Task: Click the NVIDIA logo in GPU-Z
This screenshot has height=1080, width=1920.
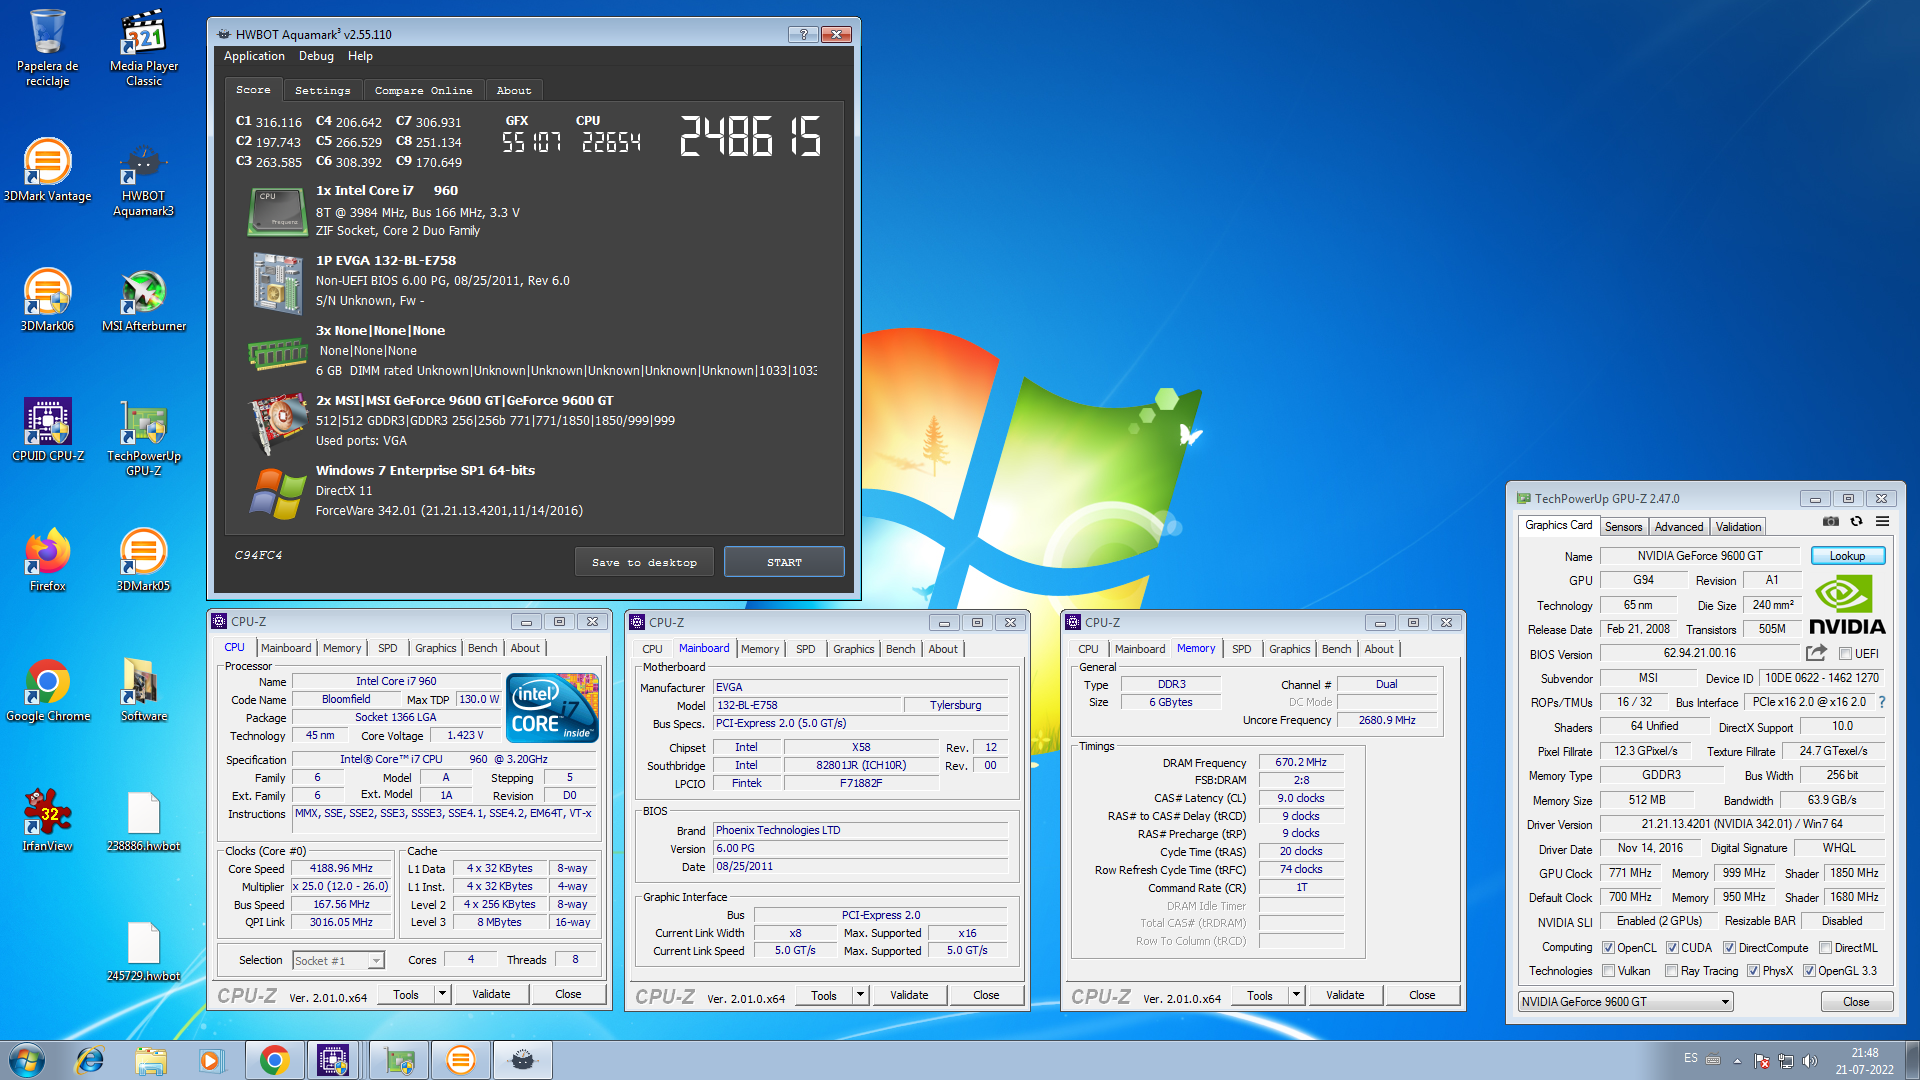Action: coord(1847,605)
